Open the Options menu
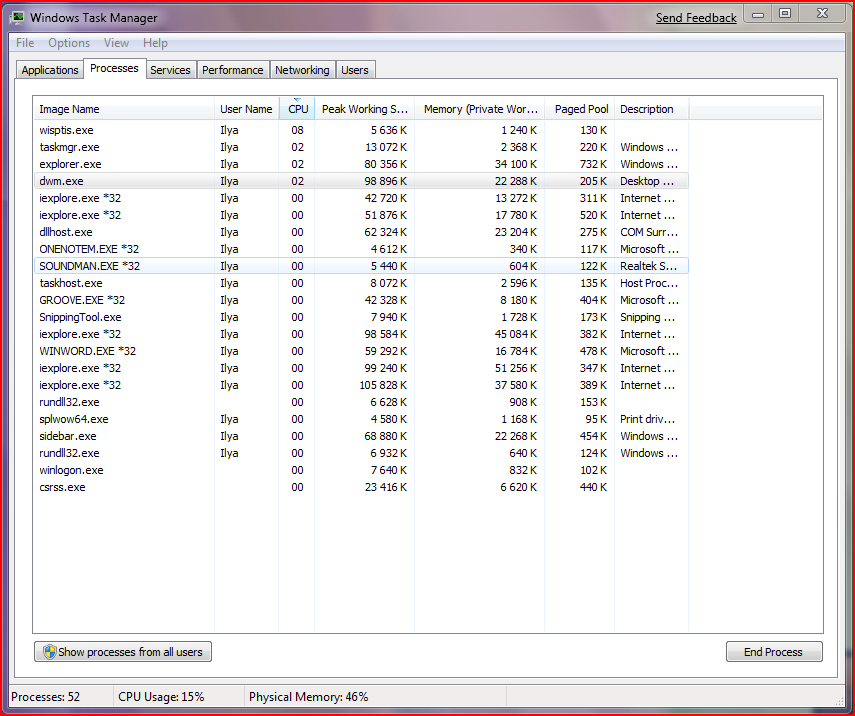 point(69,43)
